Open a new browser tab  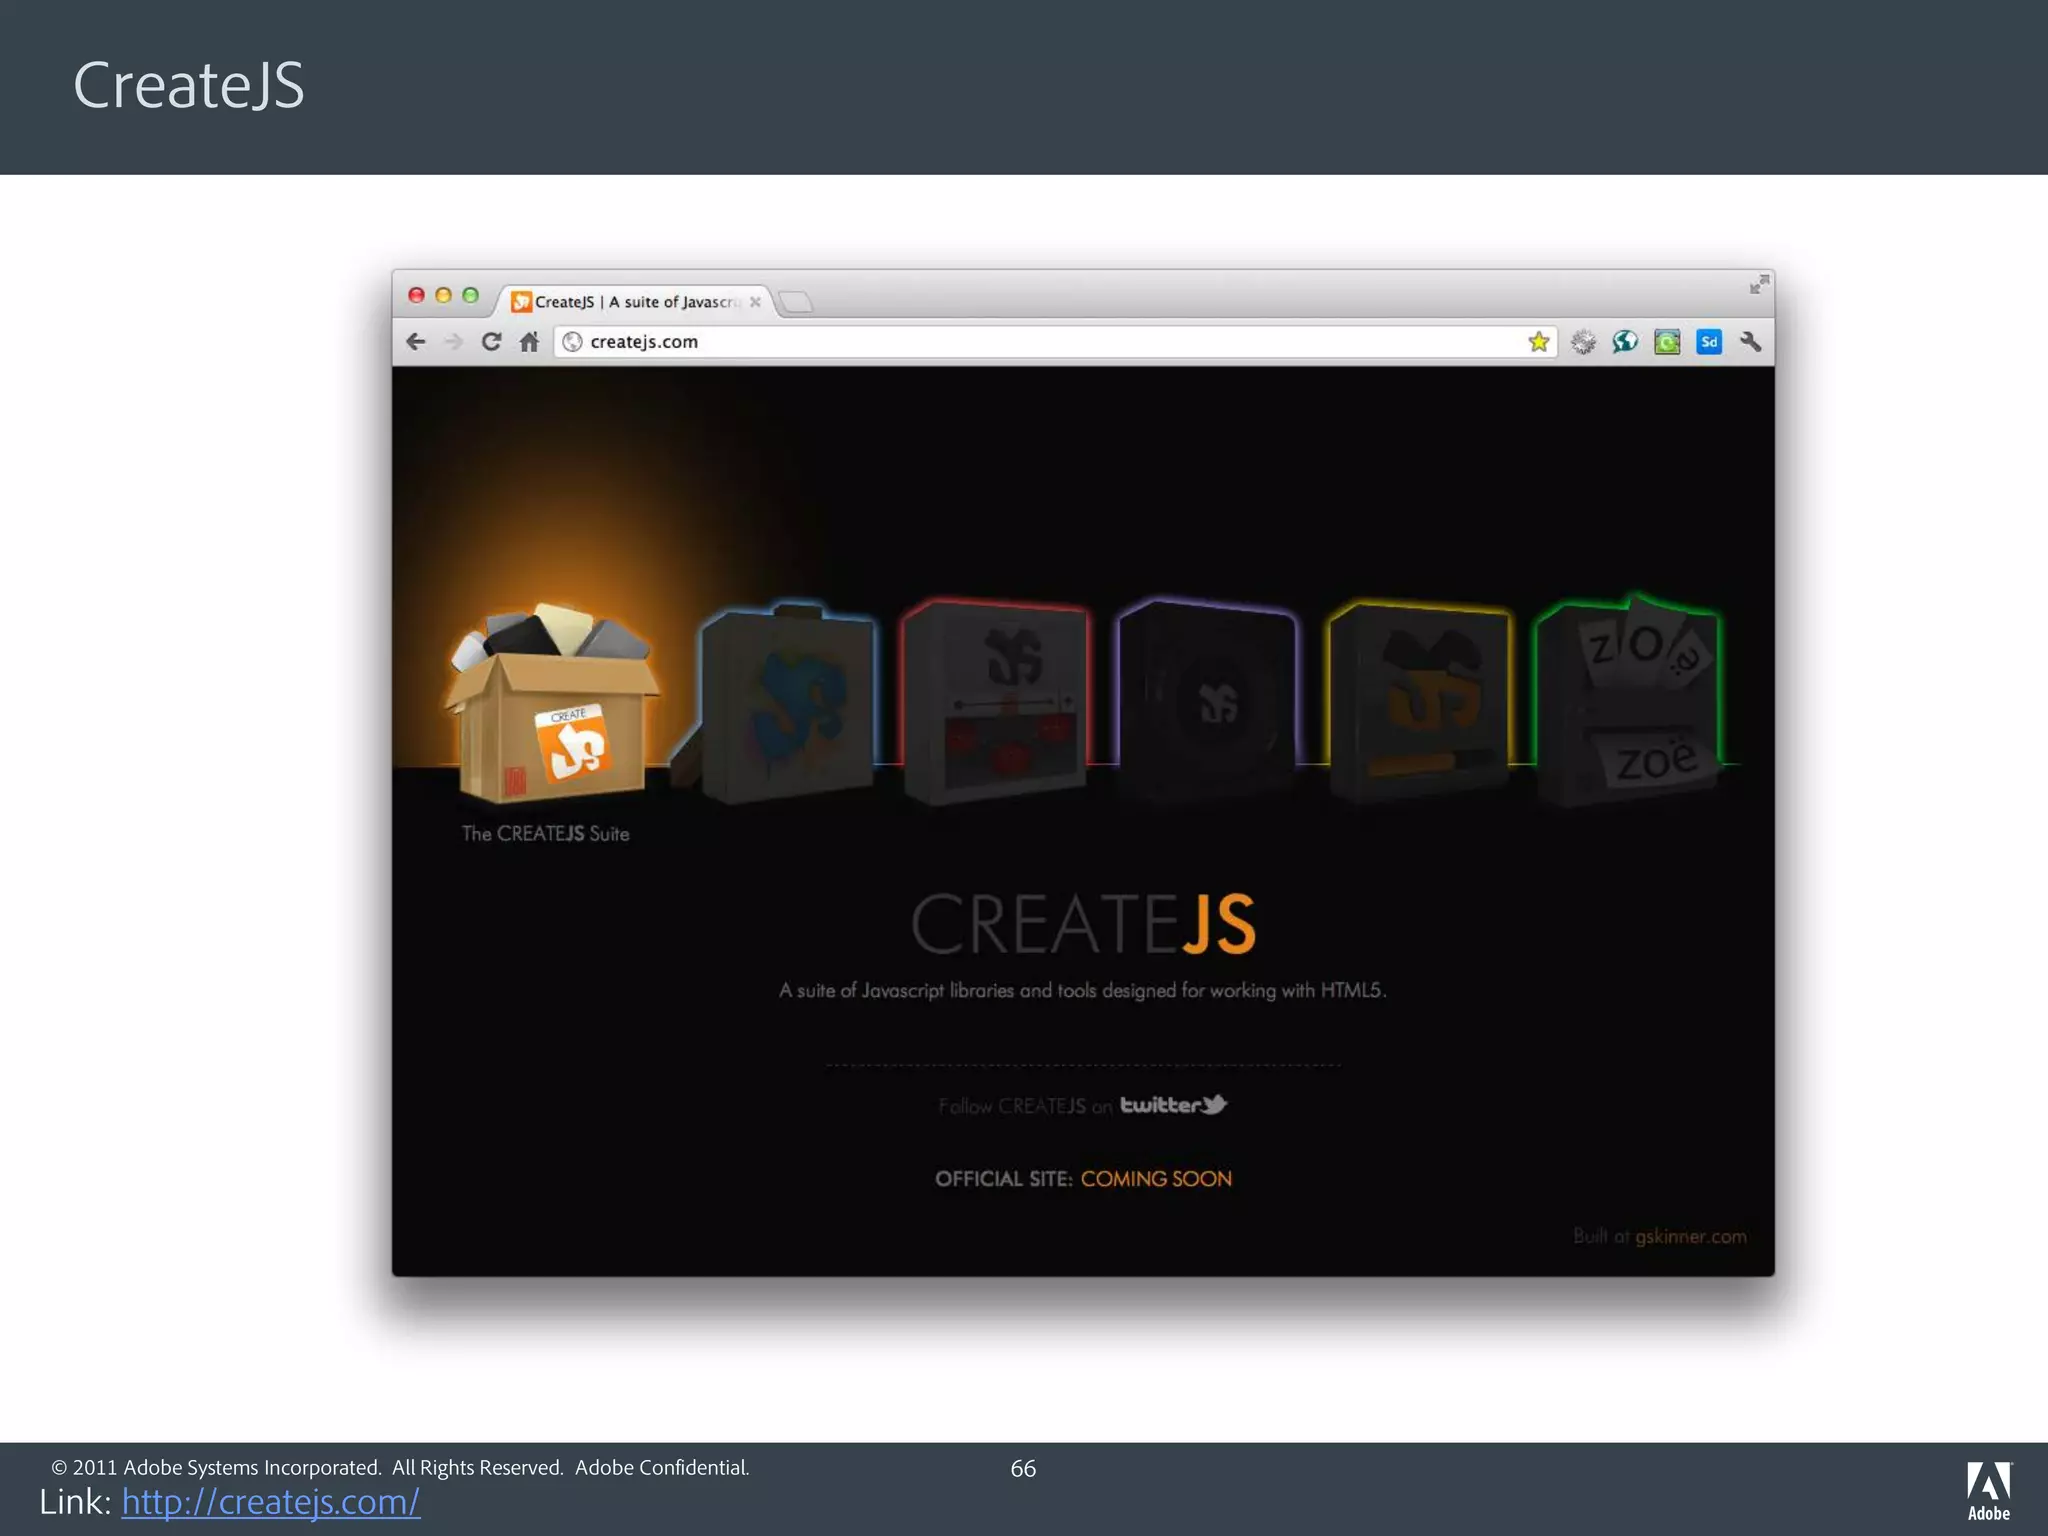(x=796, y=302)
